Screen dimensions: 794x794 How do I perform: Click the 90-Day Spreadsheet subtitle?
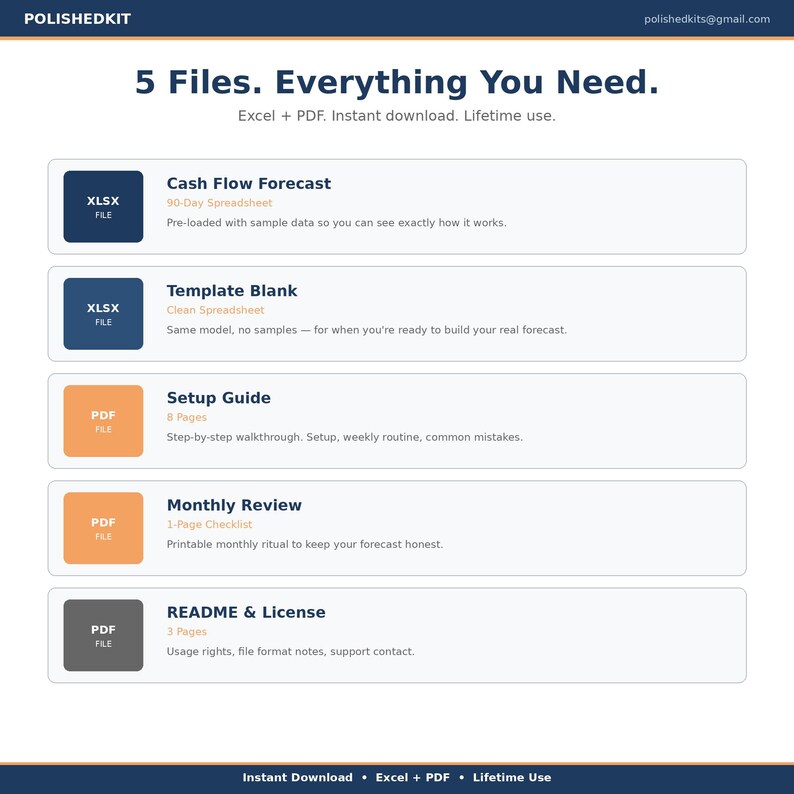coord(219,203)
